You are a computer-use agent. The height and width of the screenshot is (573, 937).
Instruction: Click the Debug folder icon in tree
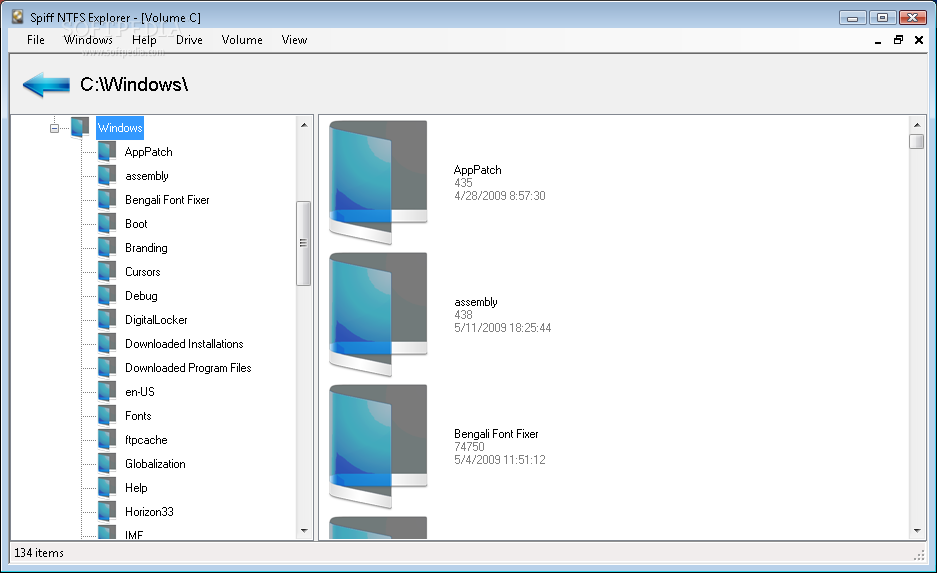click(107, 295)
